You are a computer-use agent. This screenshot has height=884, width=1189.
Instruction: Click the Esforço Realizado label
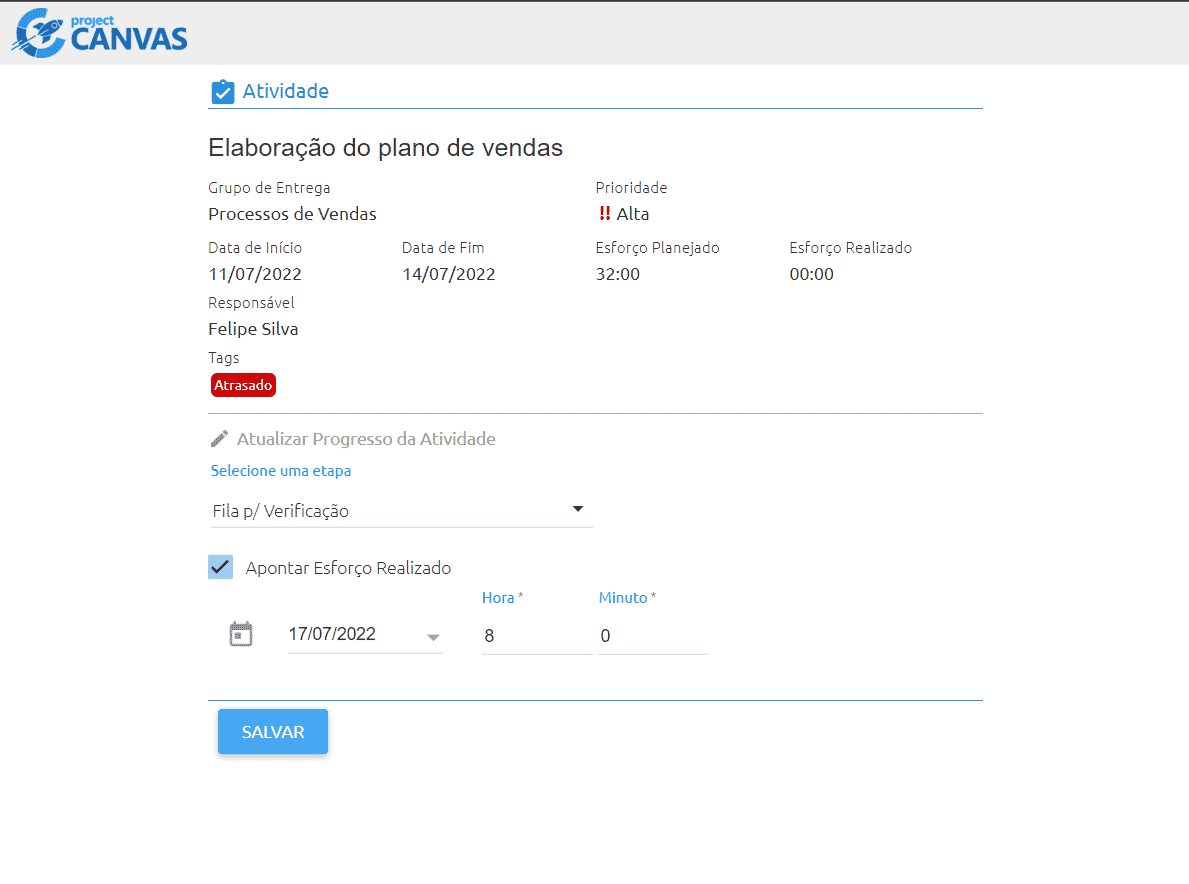tap(850, 248)
